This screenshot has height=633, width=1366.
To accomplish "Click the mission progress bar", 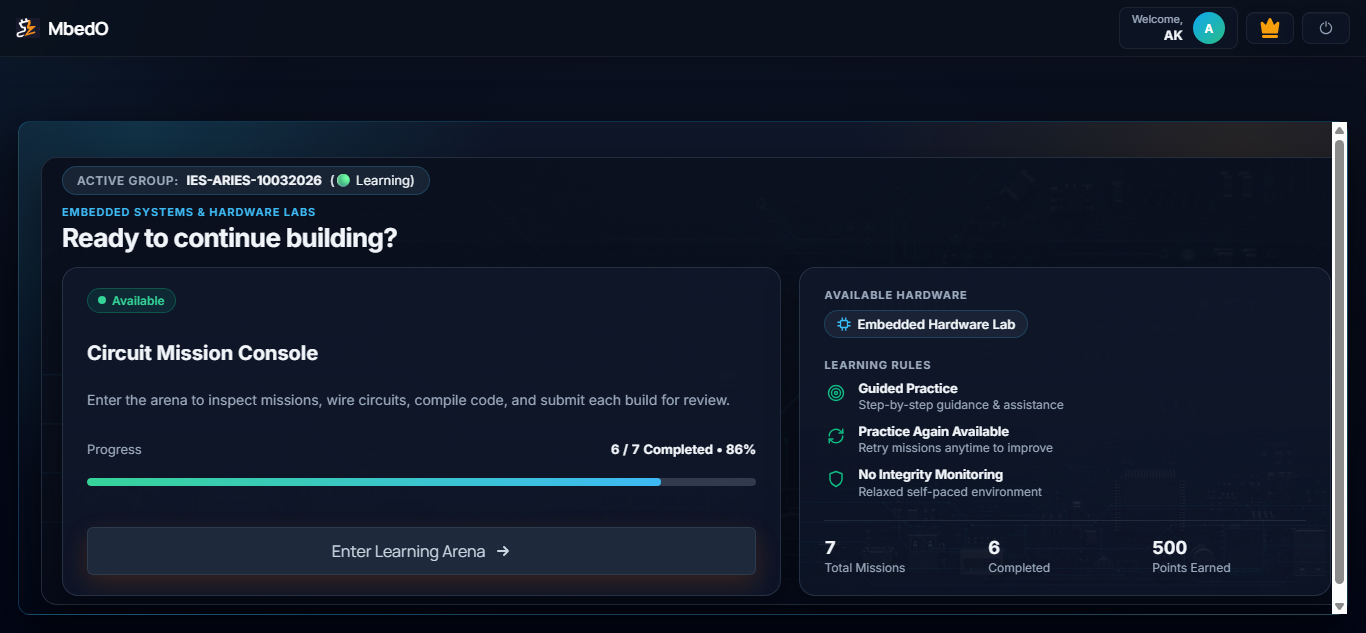I will tap(421, 482).
